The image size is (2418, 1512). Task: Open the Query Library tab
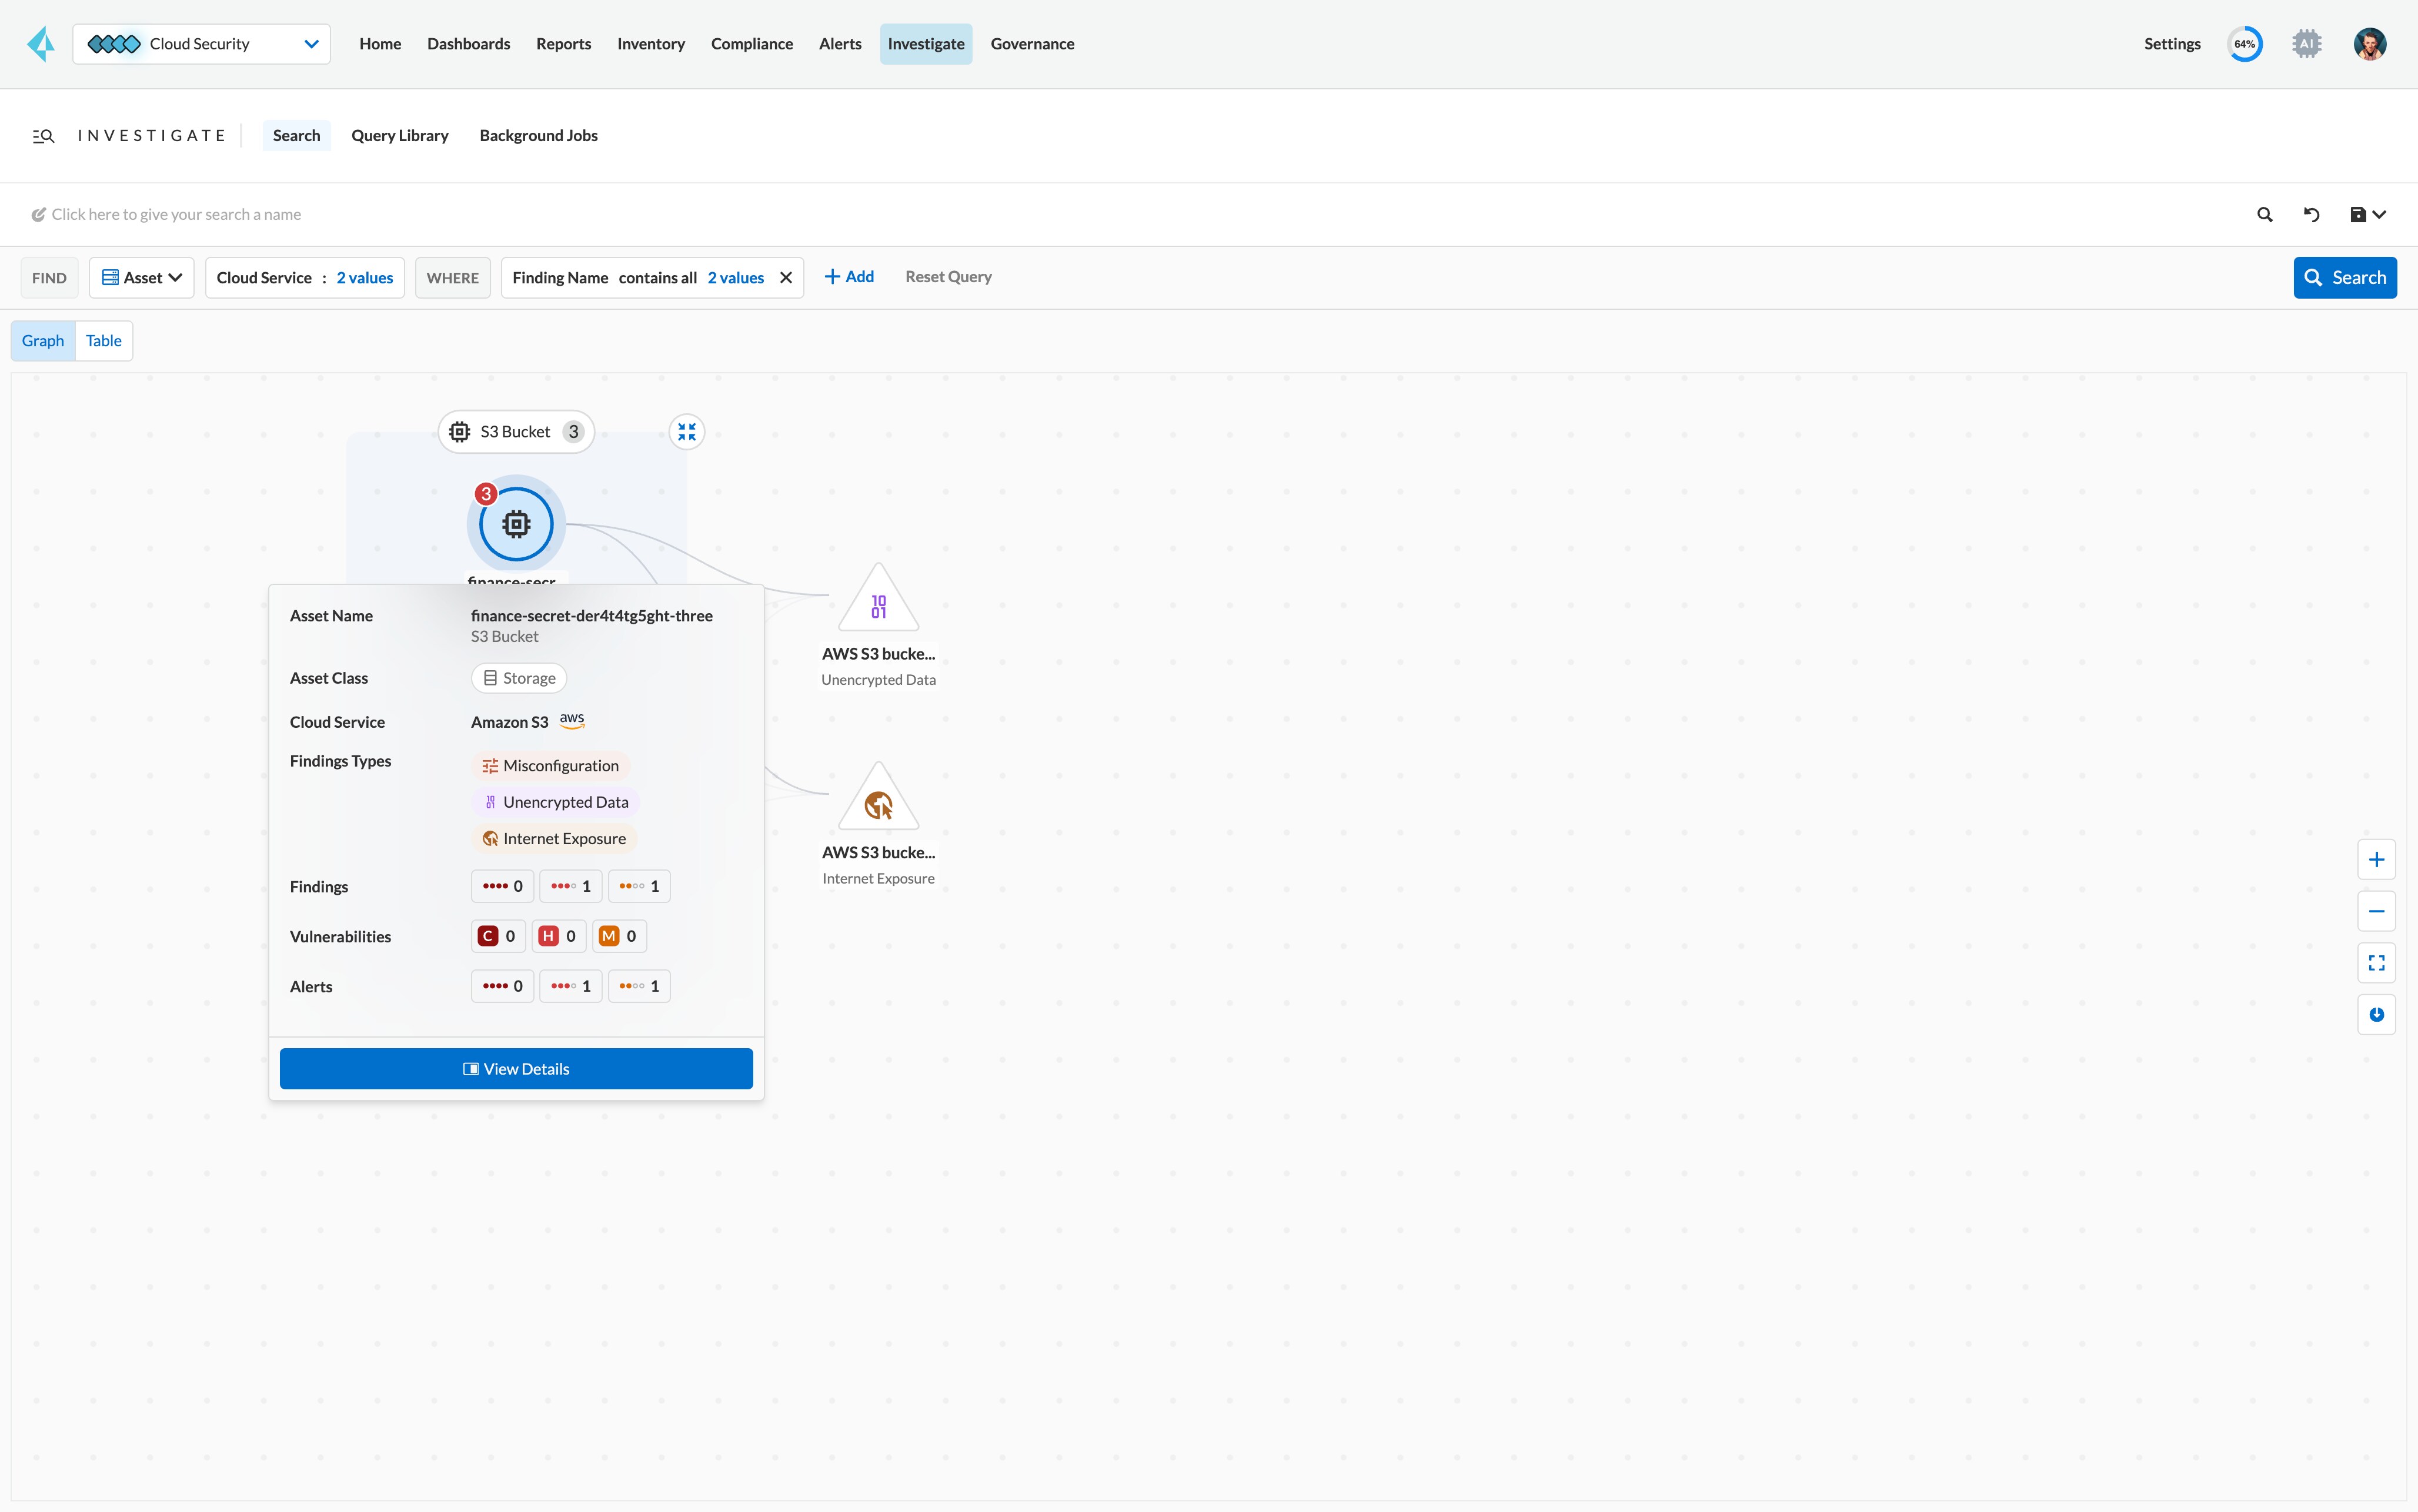pyautogui.click(x=399, y=136)
